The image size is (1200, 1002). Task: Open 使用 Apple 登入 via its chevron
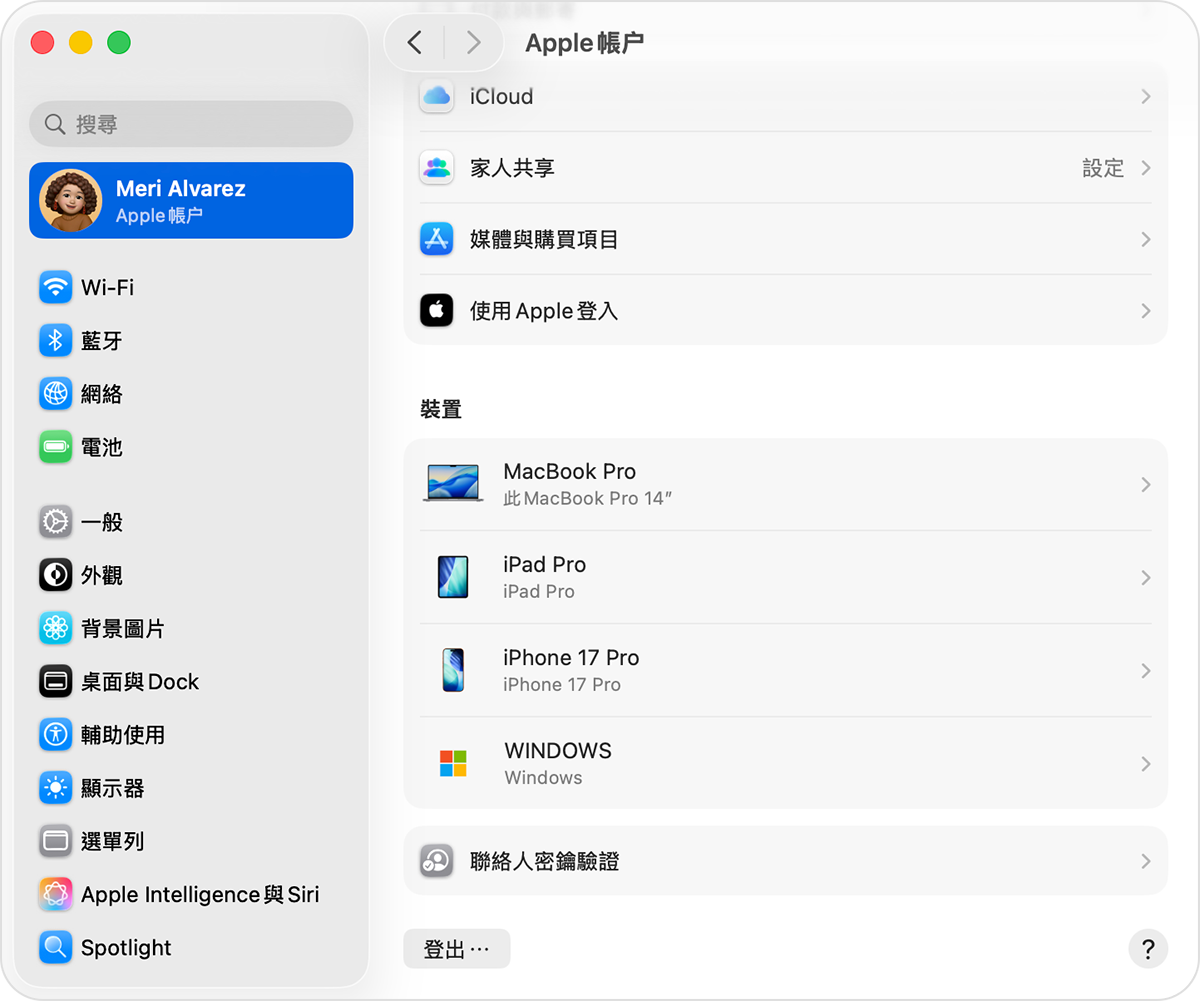pyautogui.click(x=1145, y=311)
